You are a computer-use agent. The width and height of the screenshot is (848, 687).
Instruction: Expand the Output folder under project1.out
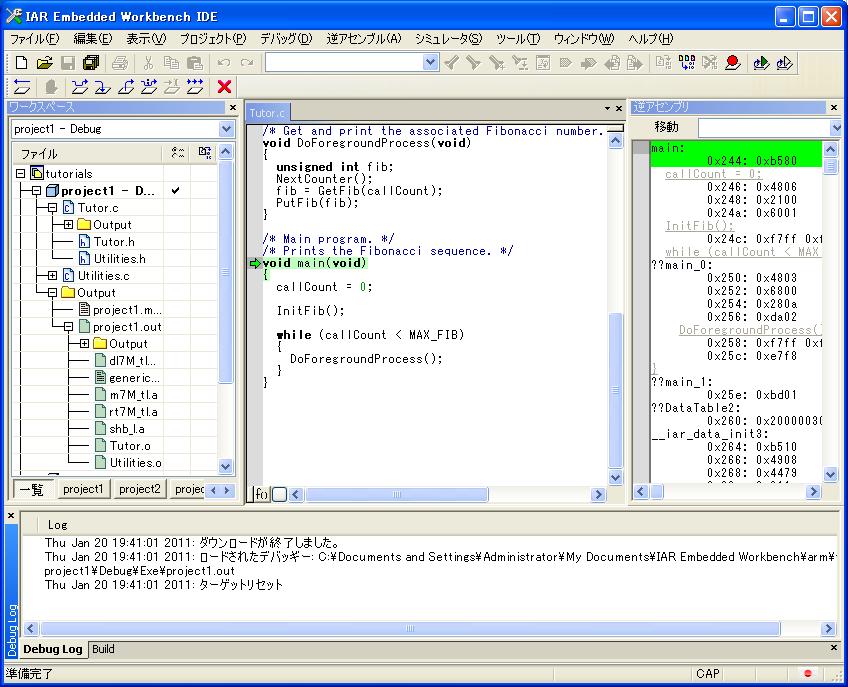click(x=85, y=344)
